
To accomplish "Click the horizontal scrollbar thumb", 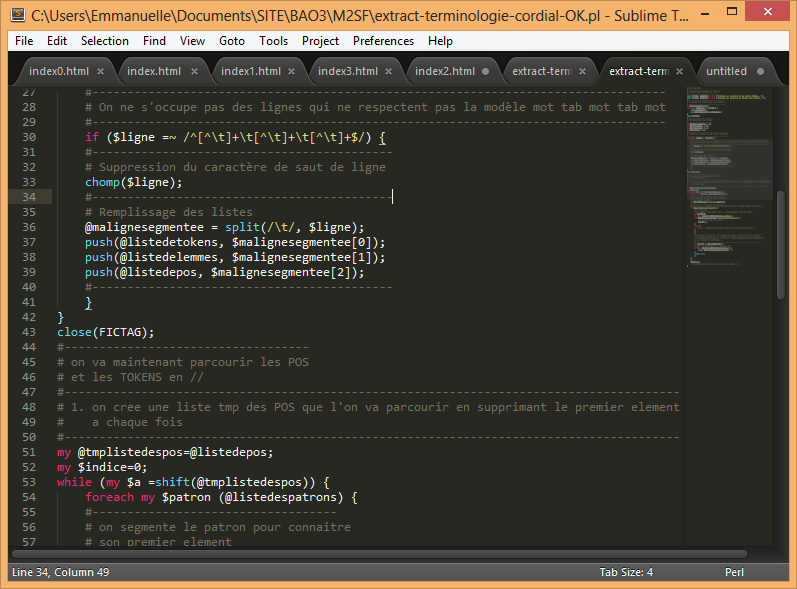I will click(x=379, y=554).
